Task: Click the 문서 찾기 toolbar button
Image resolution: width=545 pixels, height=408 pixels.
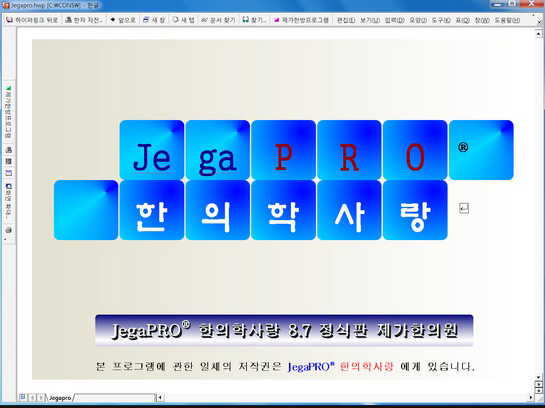Action: pos(218,20)
